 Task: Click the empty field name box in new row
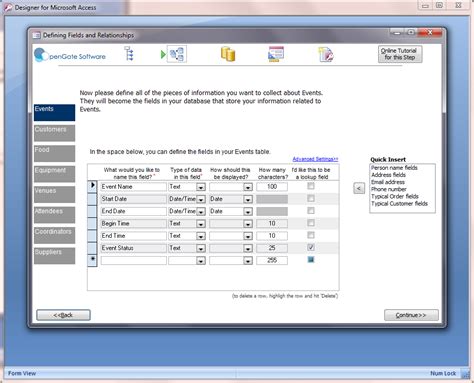[x=134, y=260]
